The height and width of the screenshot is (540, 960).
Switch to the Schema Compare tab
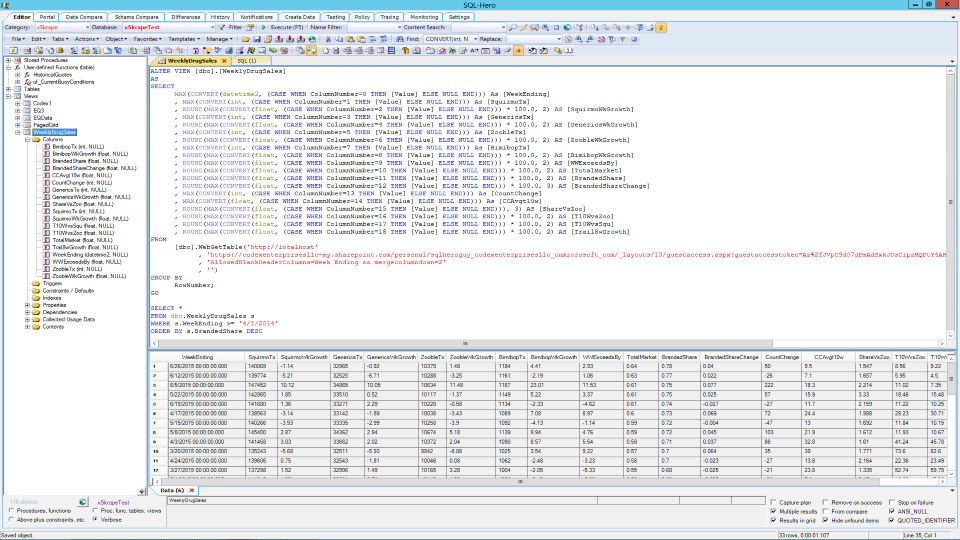pyautogui.click(x=137, y=17)
